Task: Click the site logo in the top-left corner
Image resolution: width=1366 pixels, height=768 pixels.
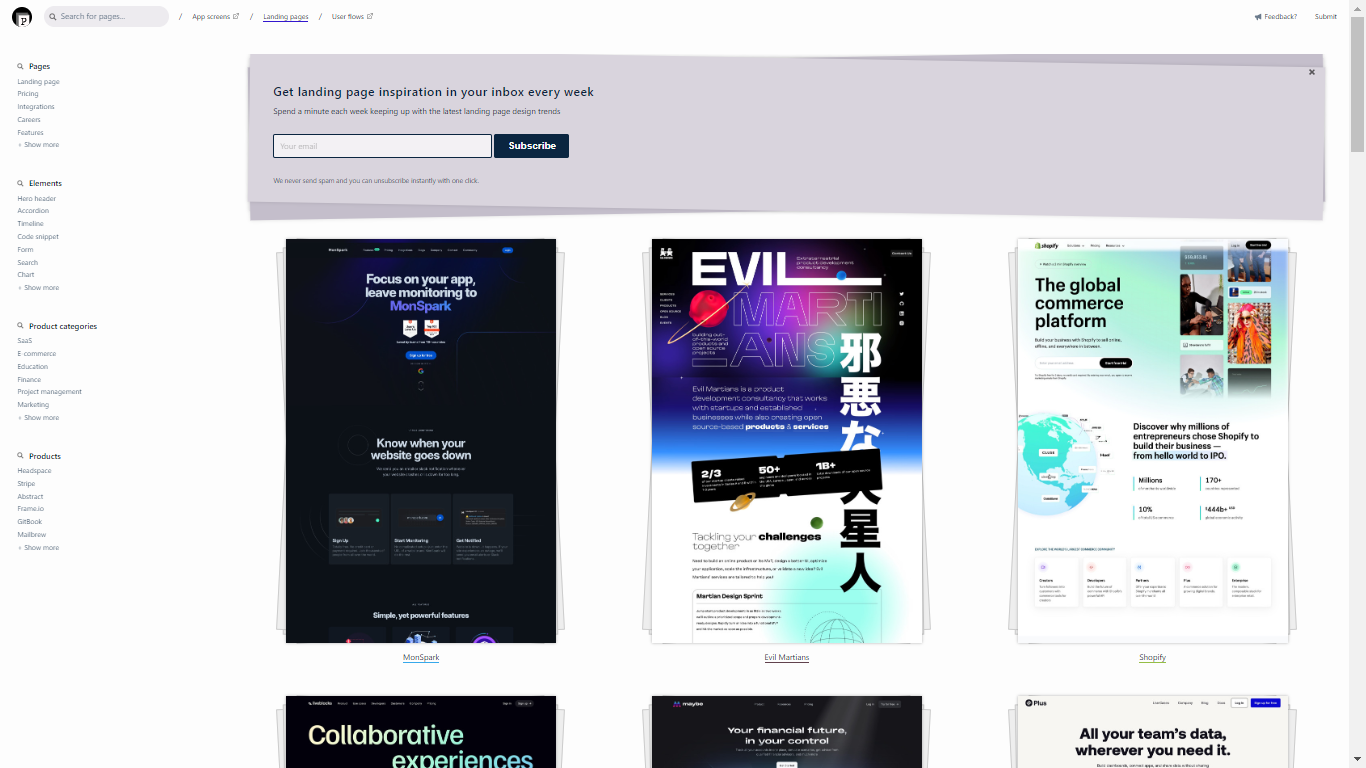Action: coord(22,16)
